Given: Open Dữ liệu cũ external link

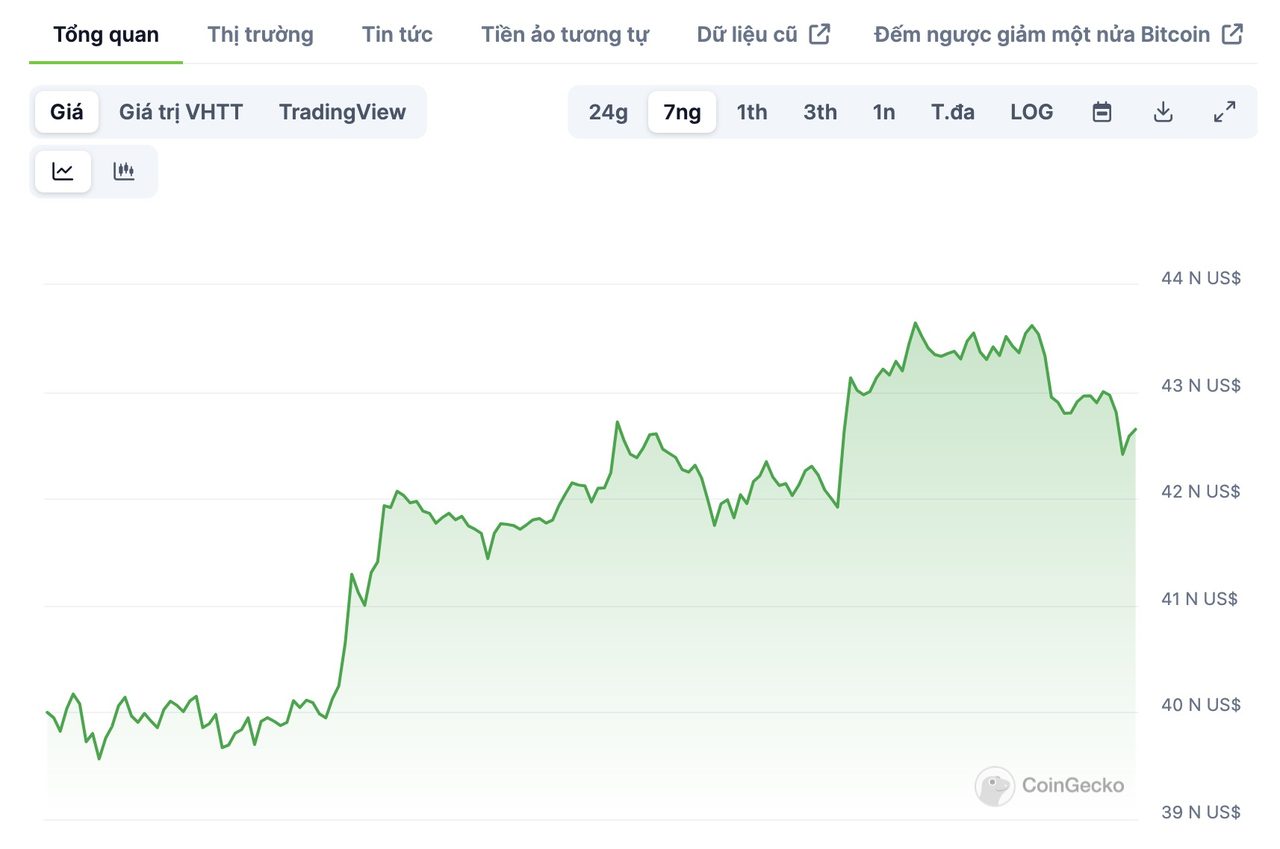Looking at the screenshot, I should coord(764,35).
